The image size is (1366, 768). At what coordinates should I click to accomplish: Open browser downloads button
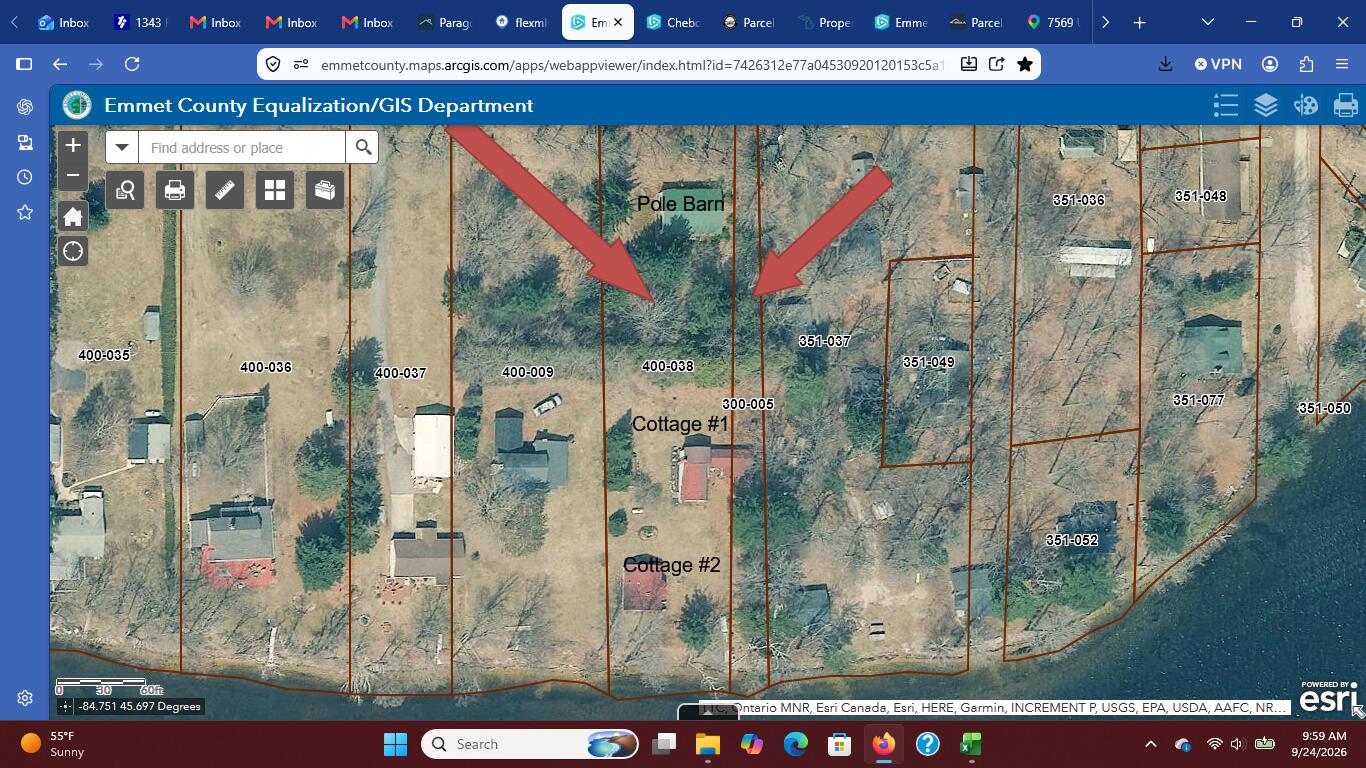[1165, 64]
